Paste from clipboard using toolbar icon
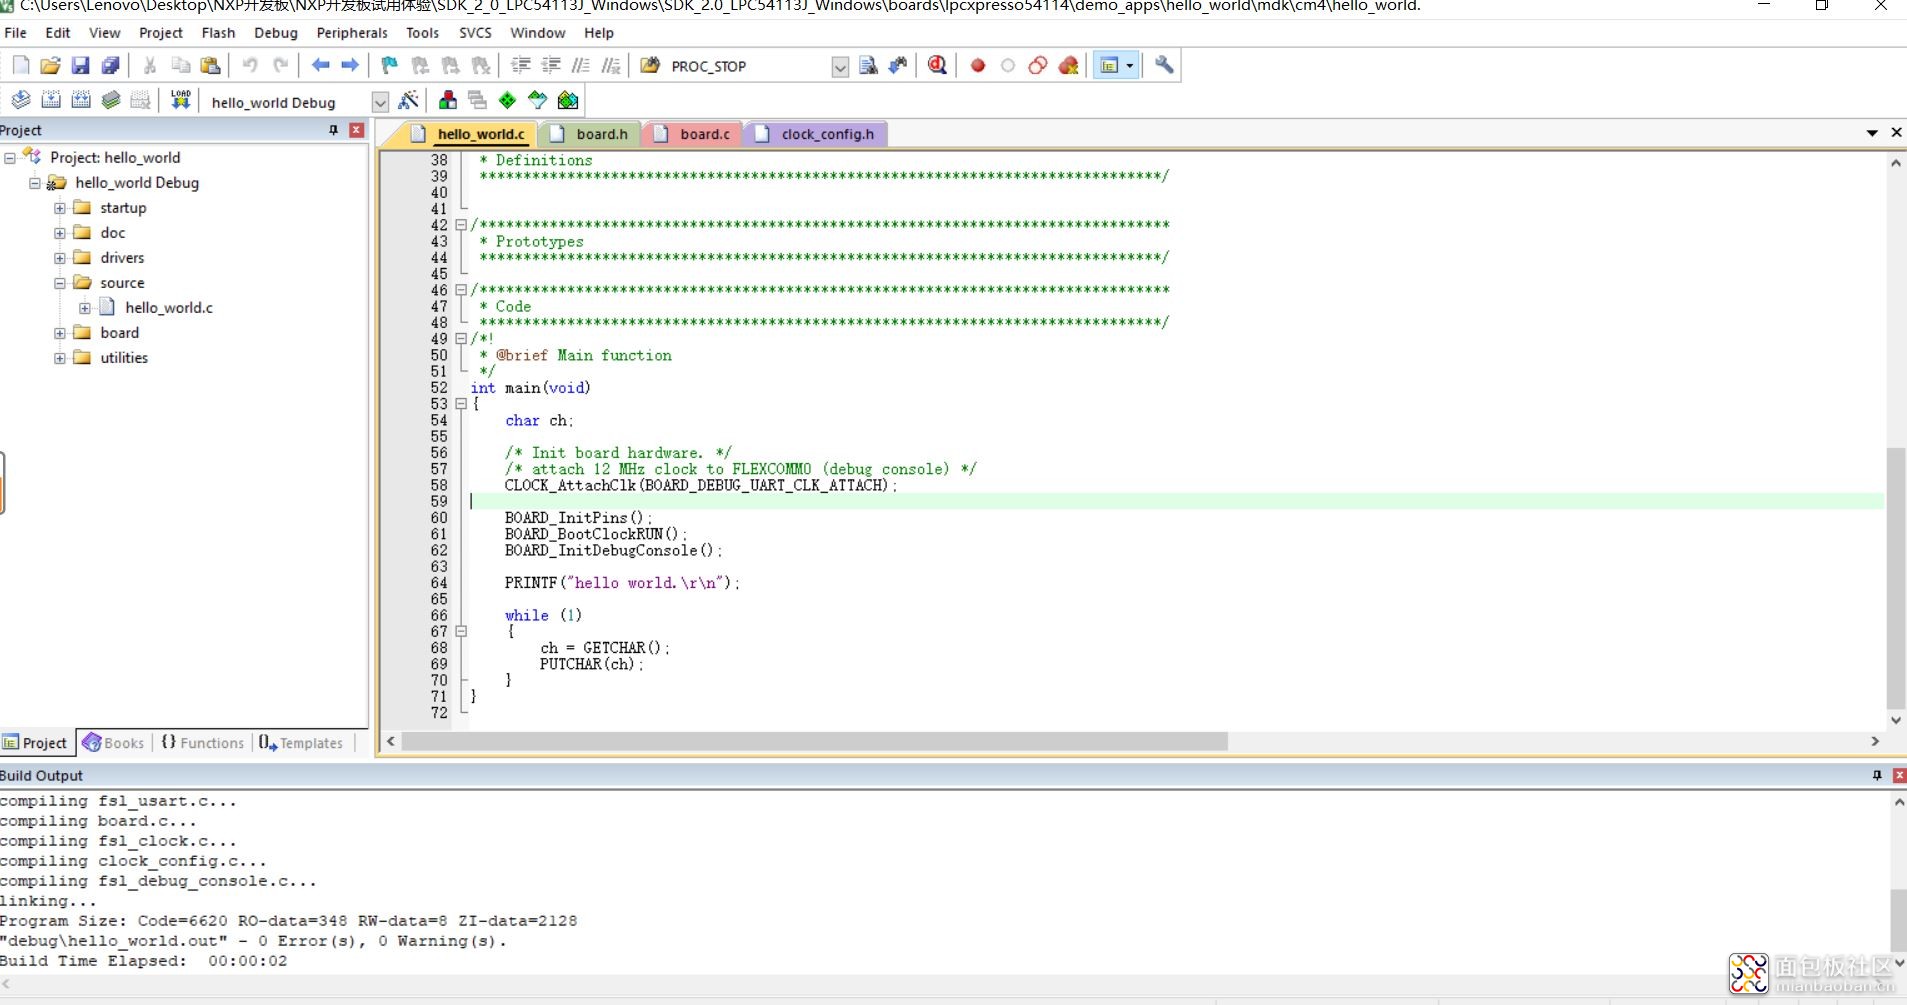Screen dimensions: 1907x1005 [210, 66]
